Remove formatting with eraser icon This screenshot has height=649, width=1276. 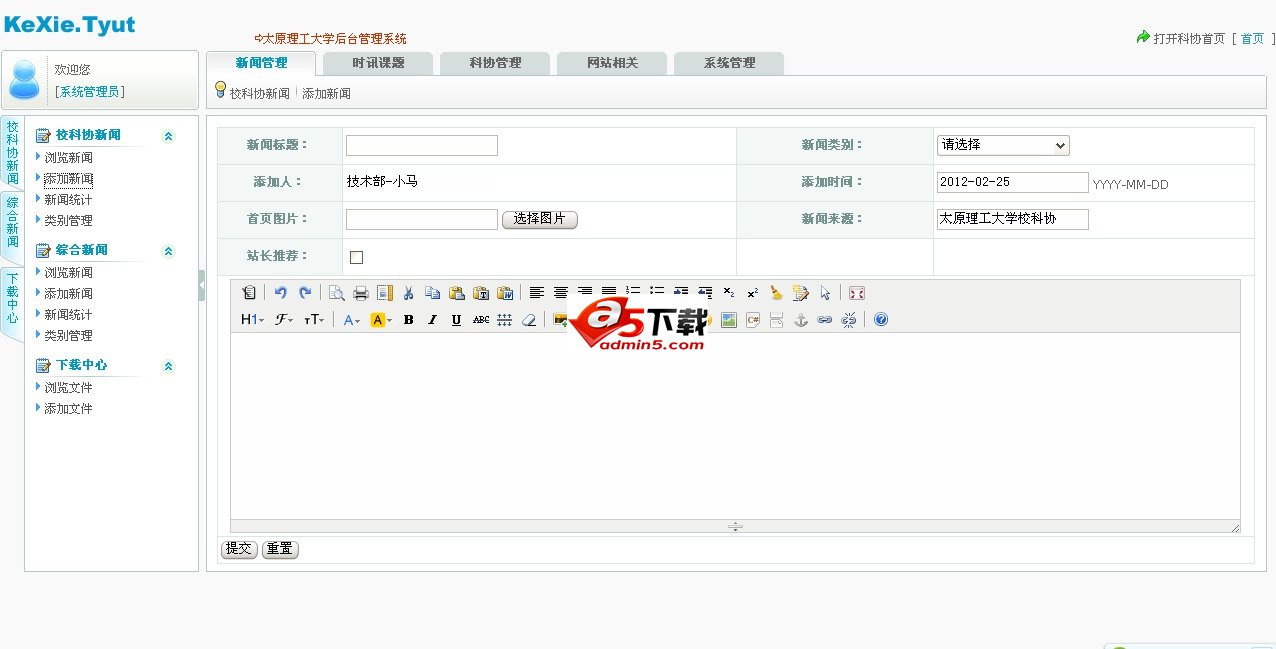point(529,320)
